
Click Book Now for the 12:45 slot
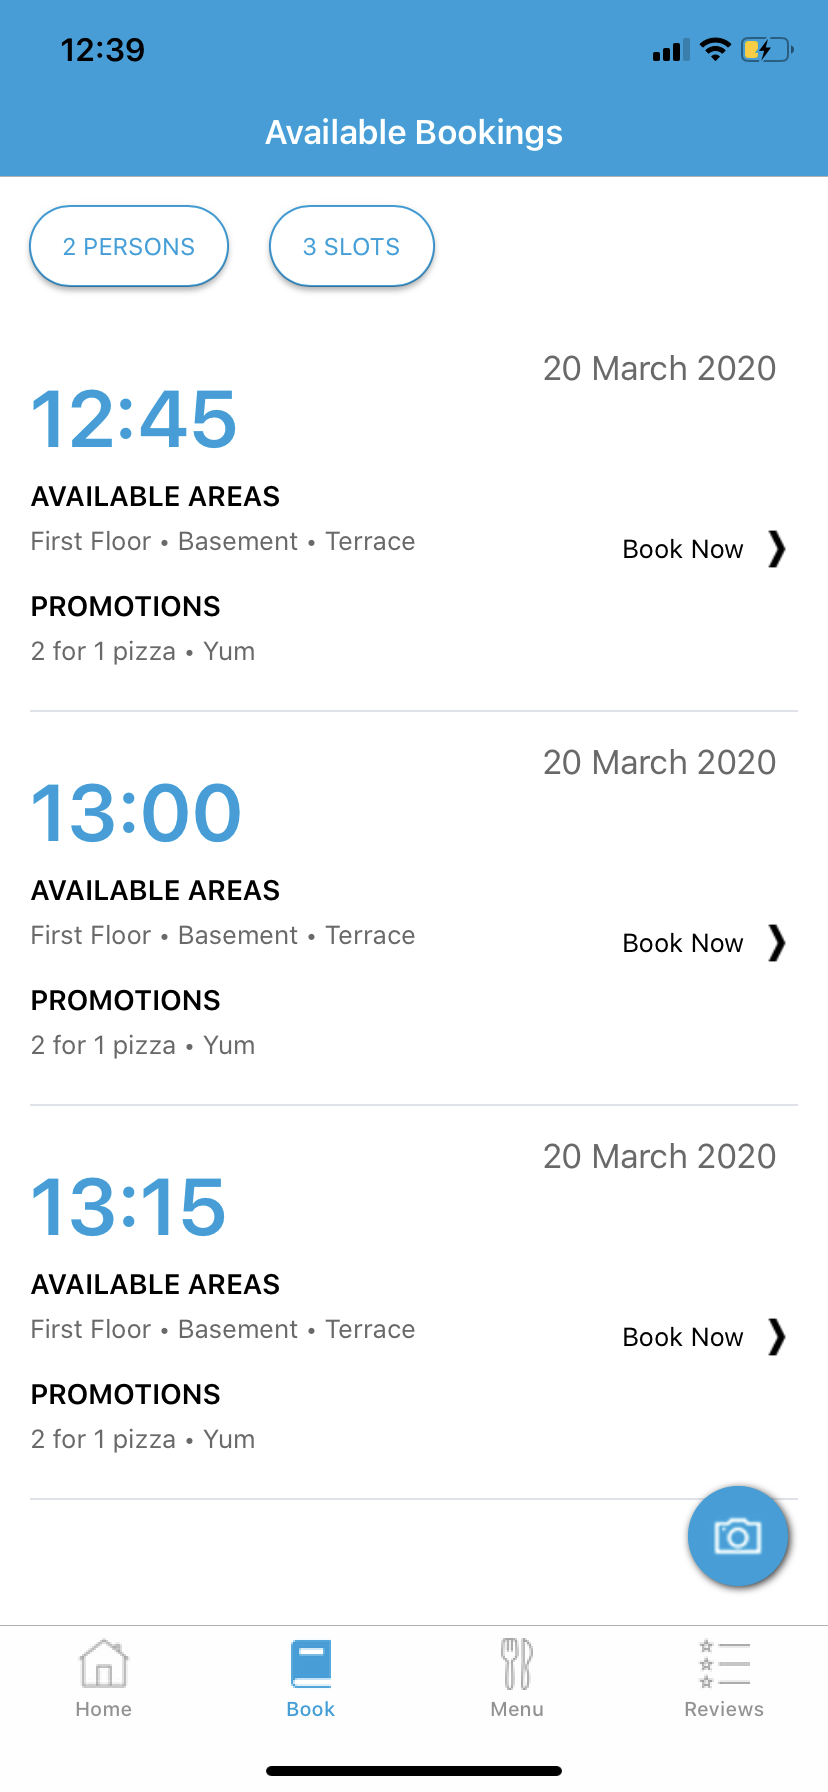[x=683, y=549]
